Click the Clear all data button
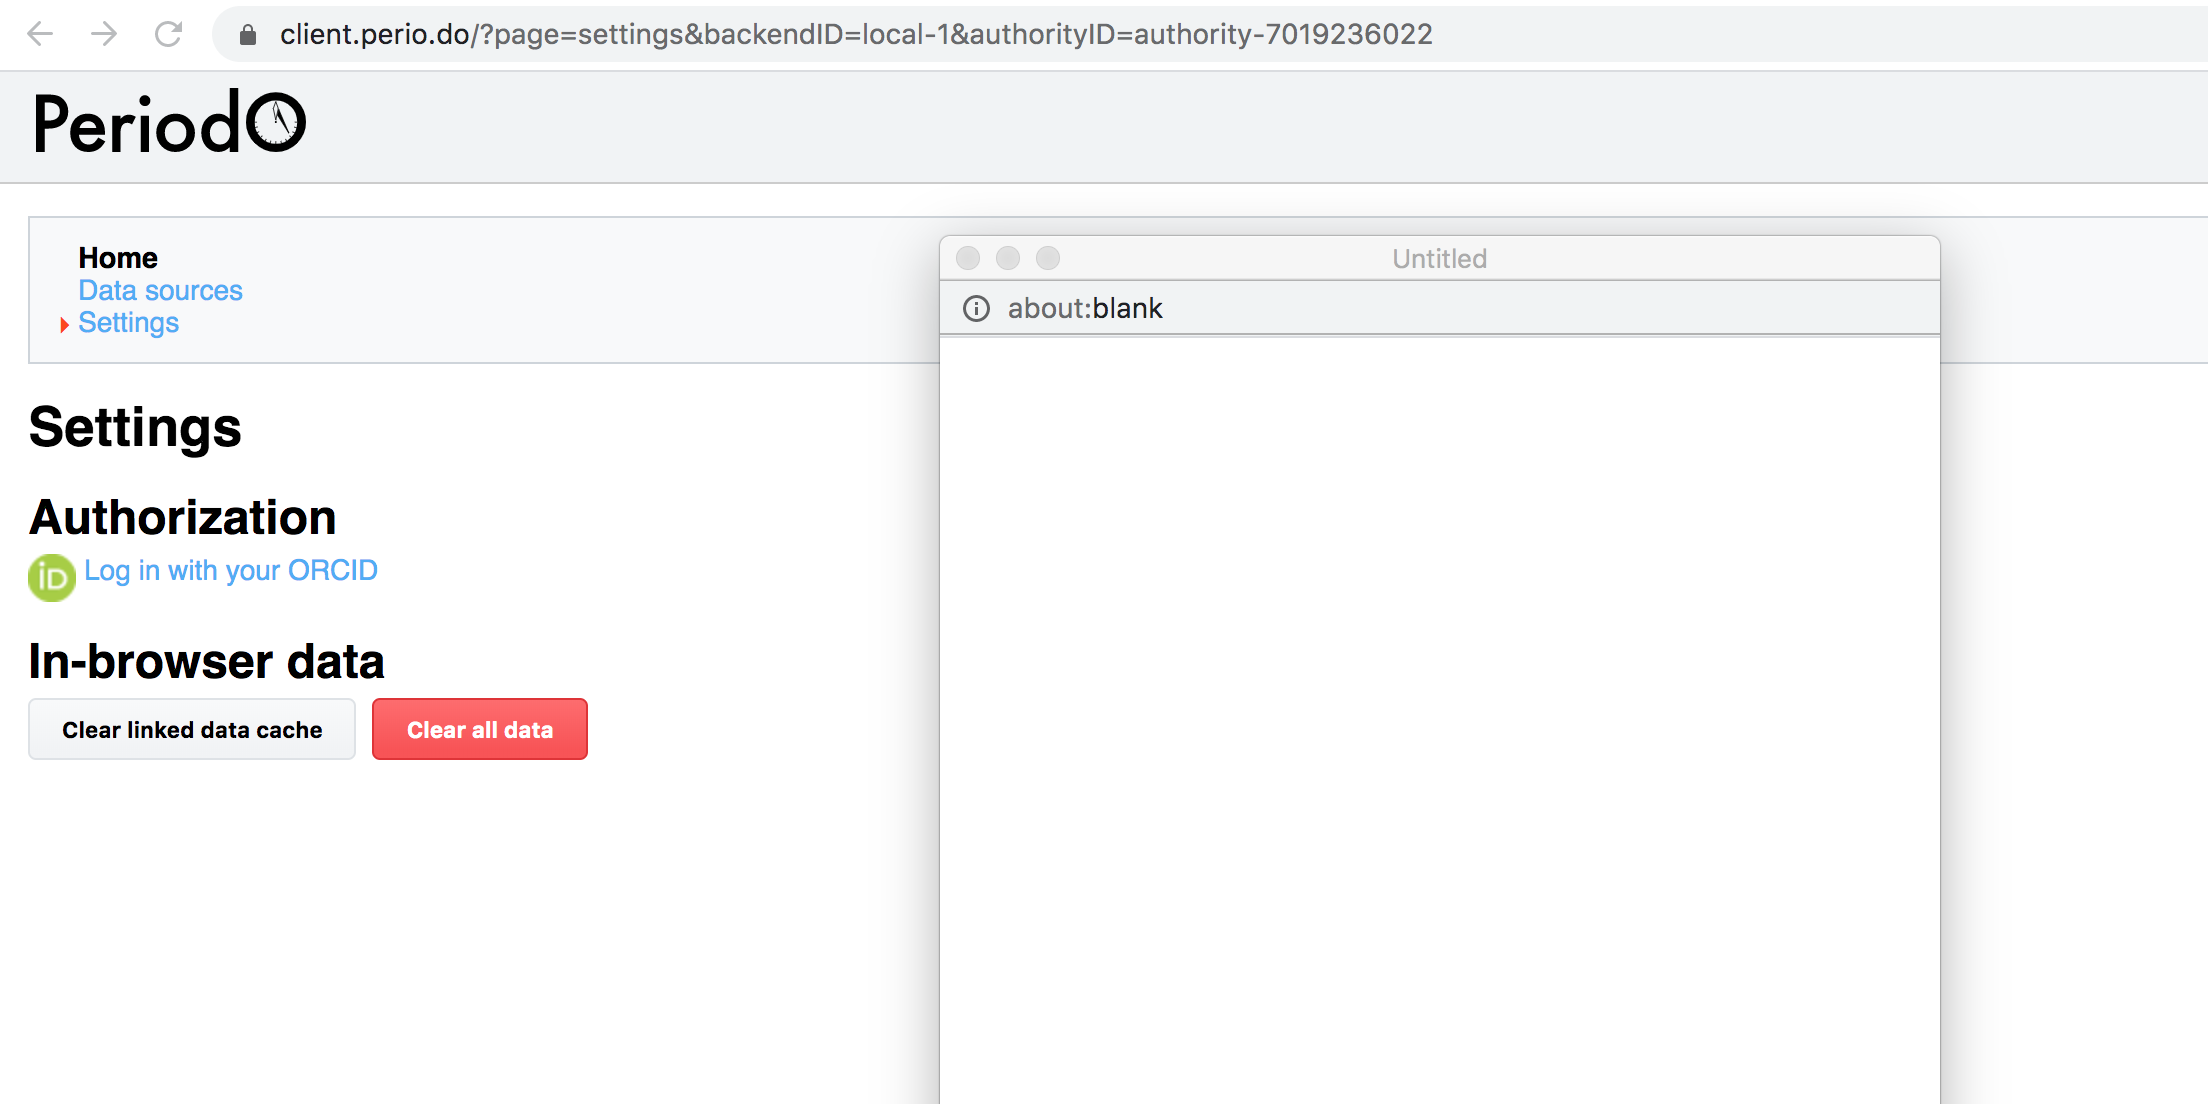This screenshot has height=1104, width=2208. pyautogui.click(x=479, y=729)
